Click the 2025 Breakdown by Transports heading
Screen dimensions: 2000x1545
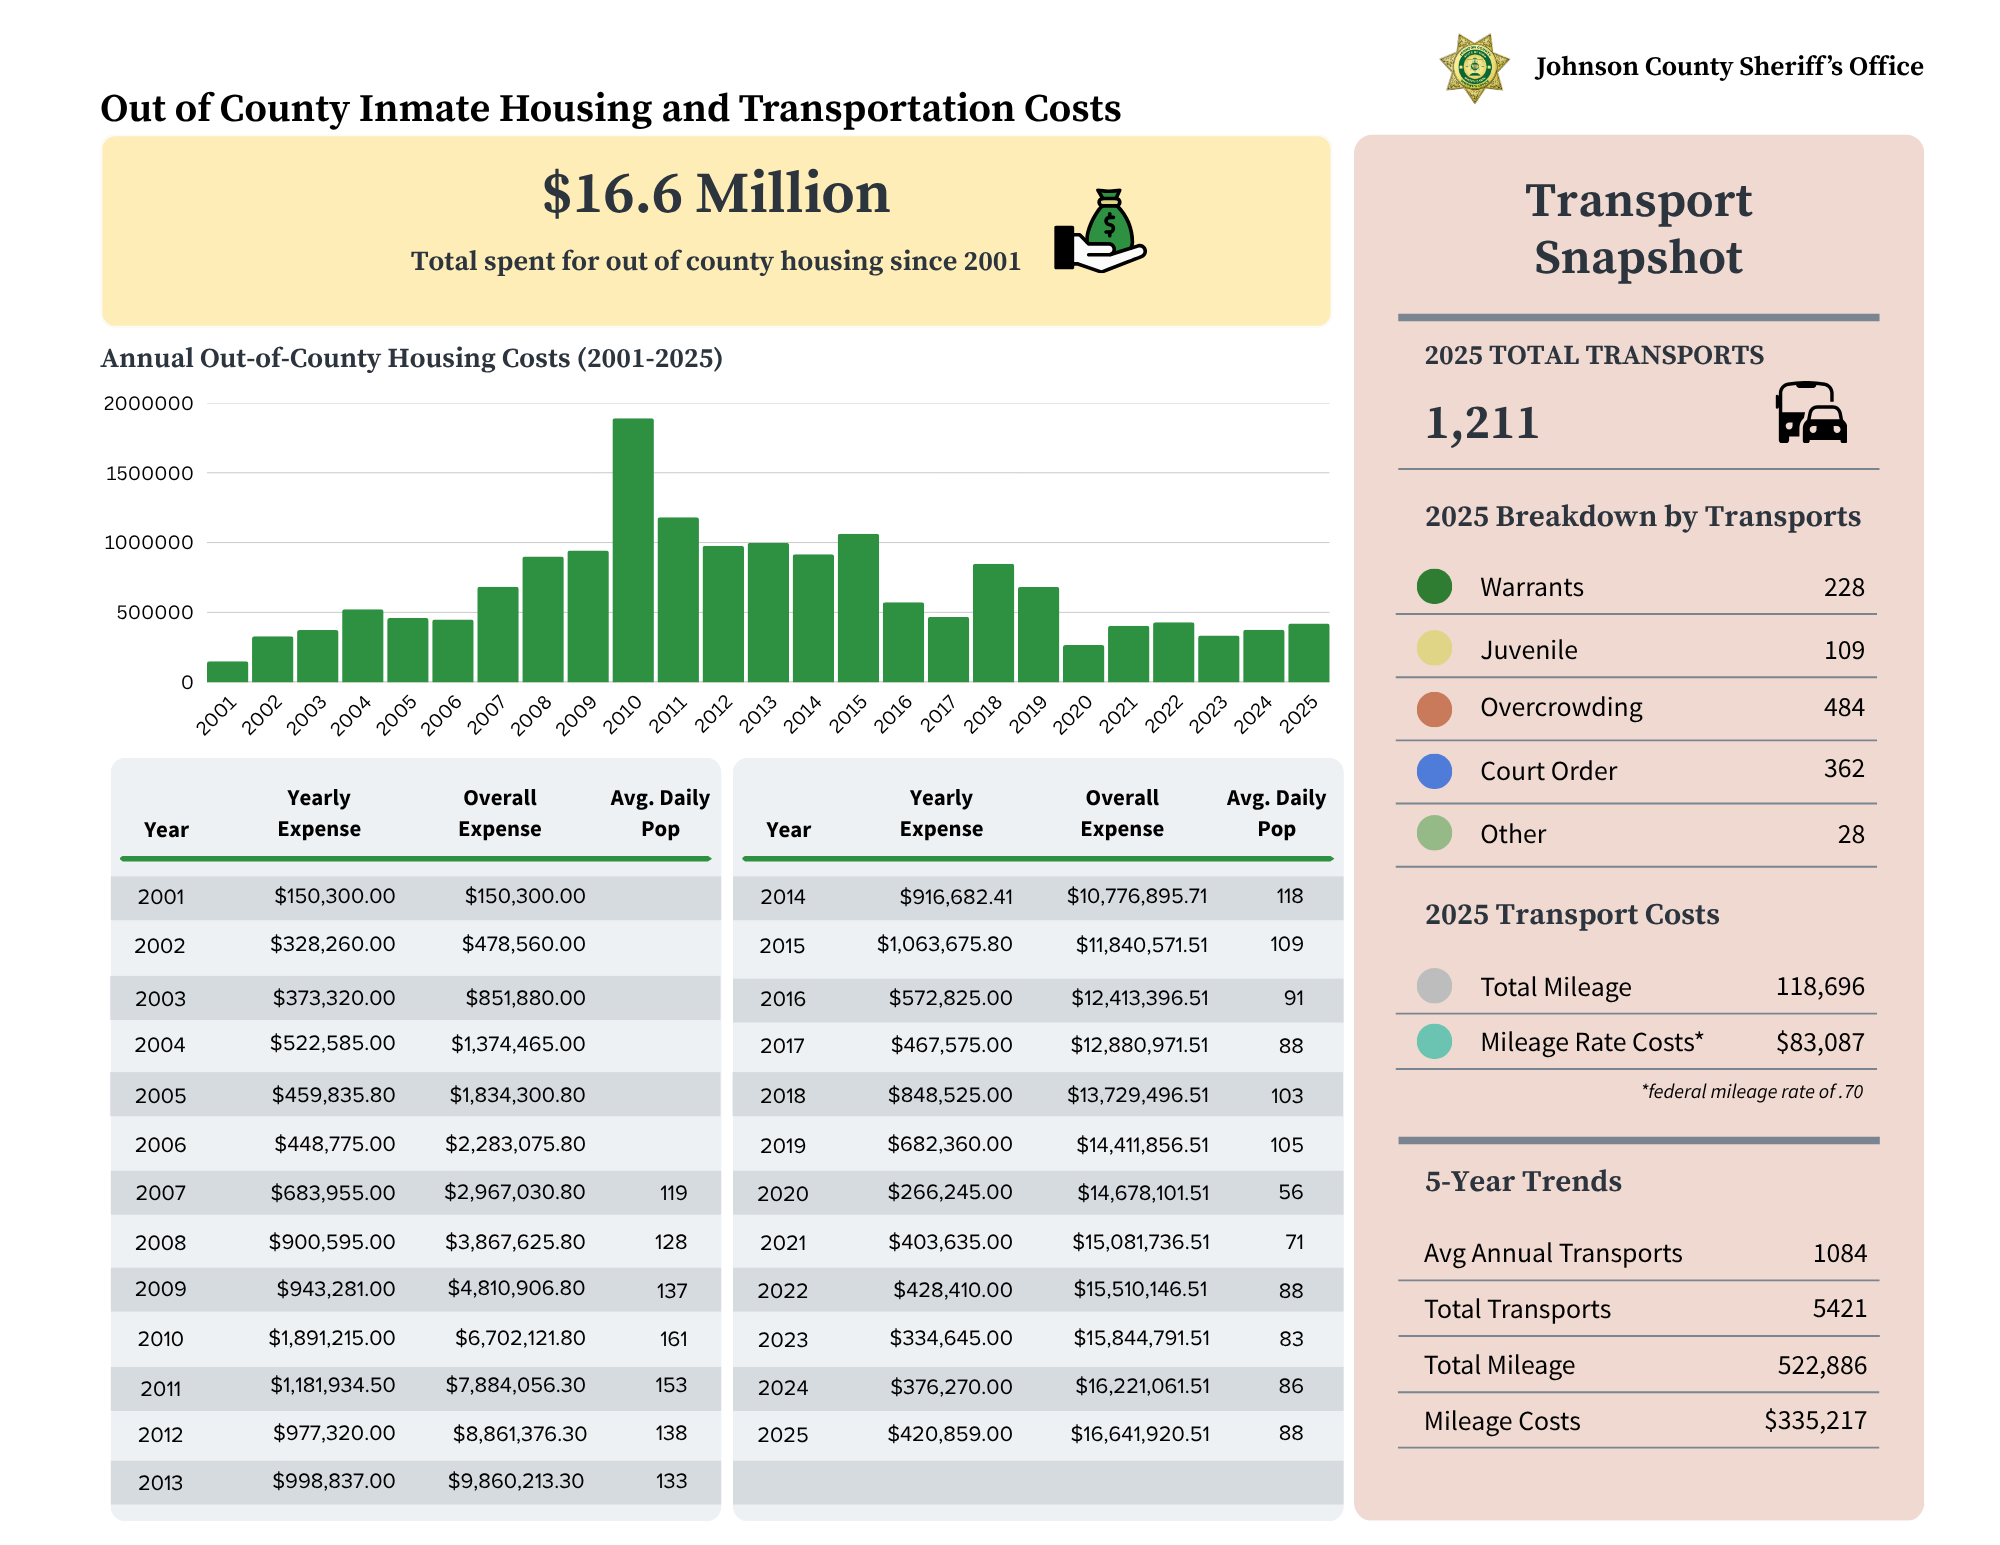[1643, 516]
